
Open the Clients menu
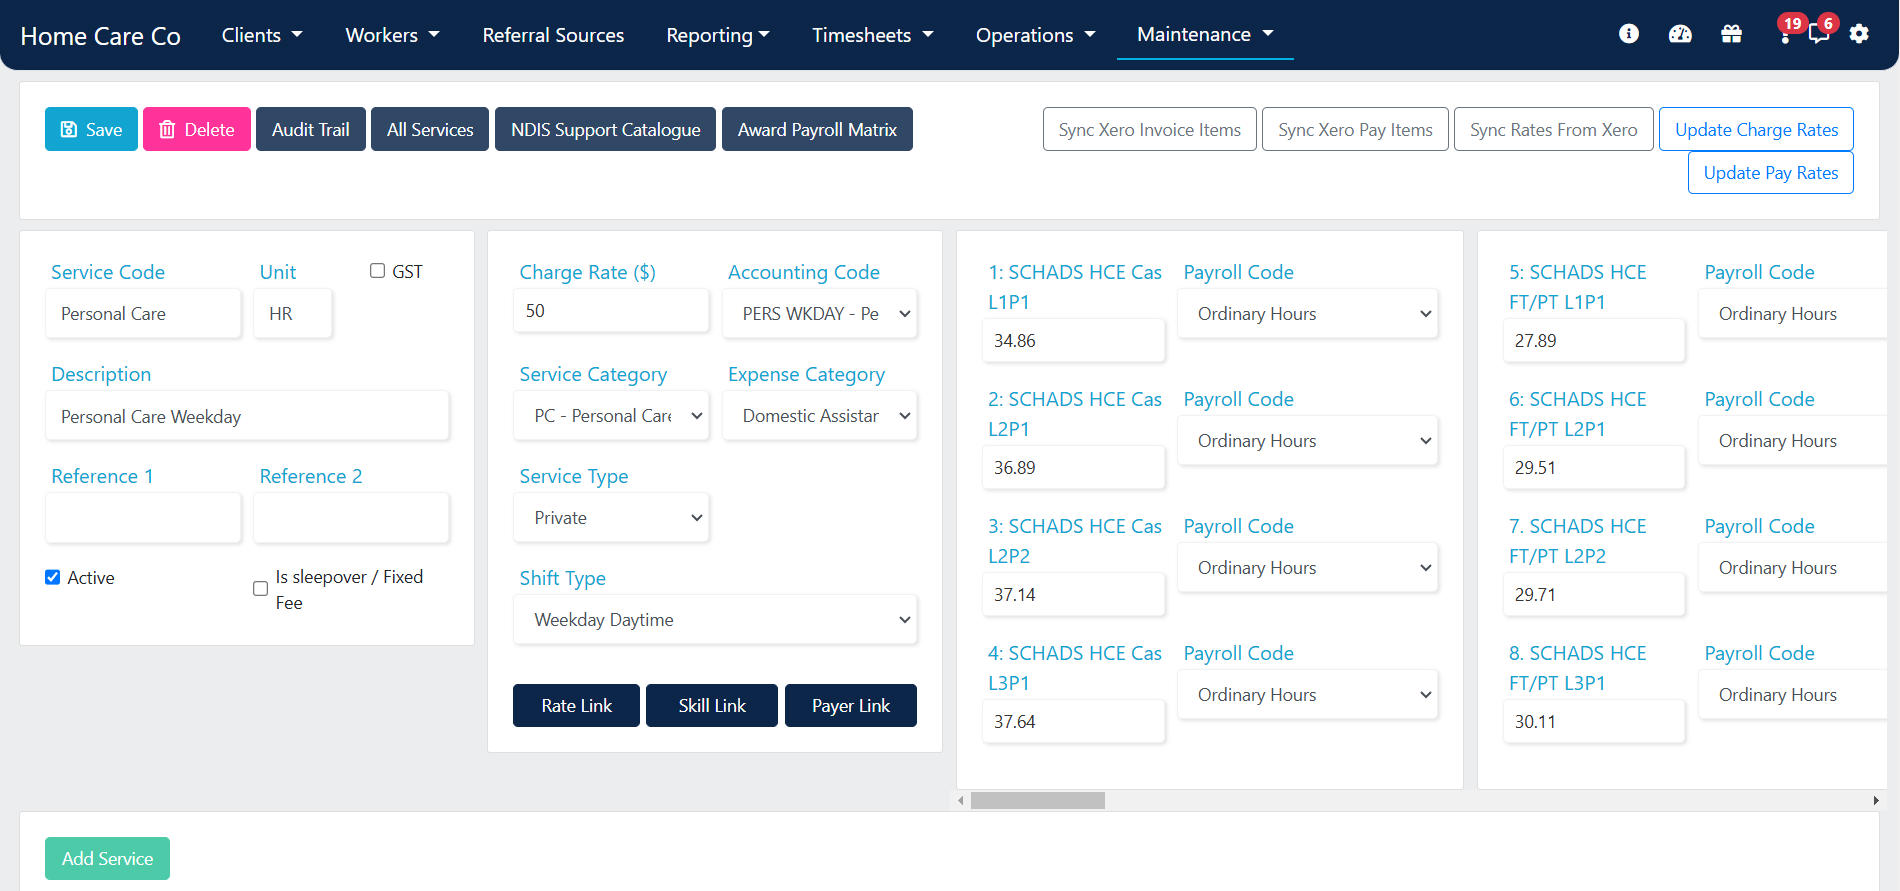click(262, 35)
